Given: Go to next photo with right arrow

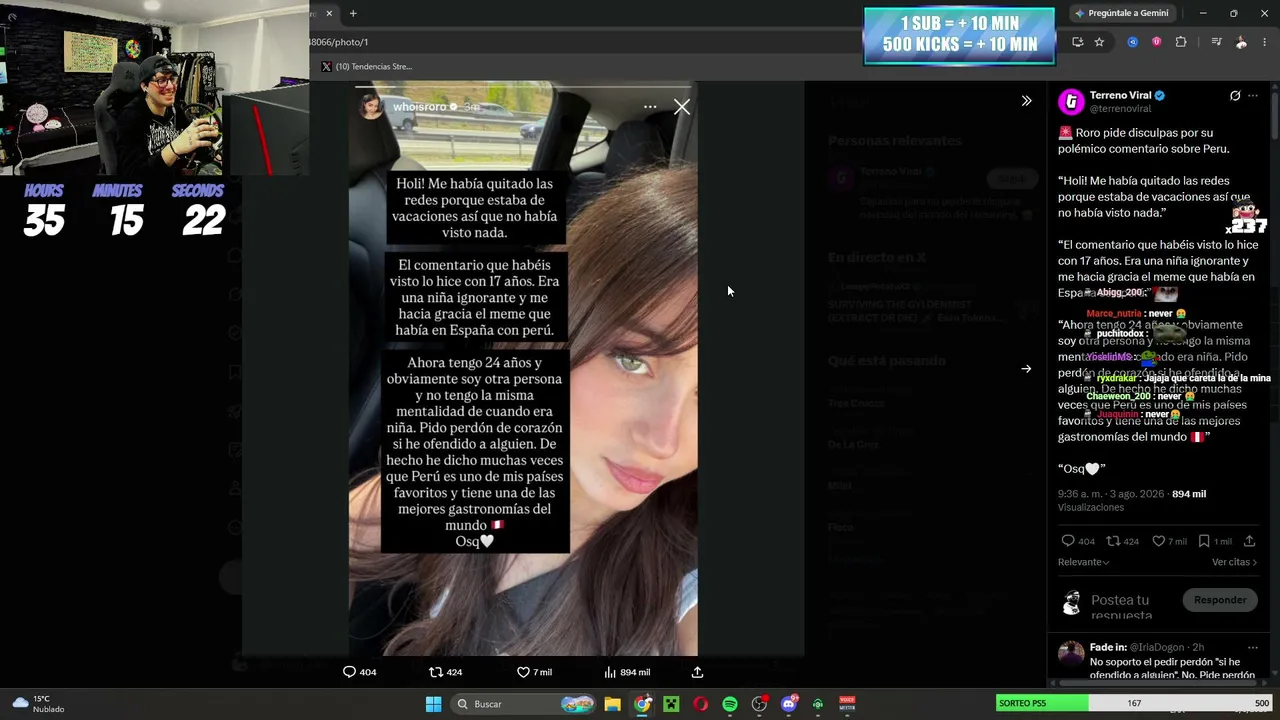Looking at the screenshot, I should [1026, 369].
